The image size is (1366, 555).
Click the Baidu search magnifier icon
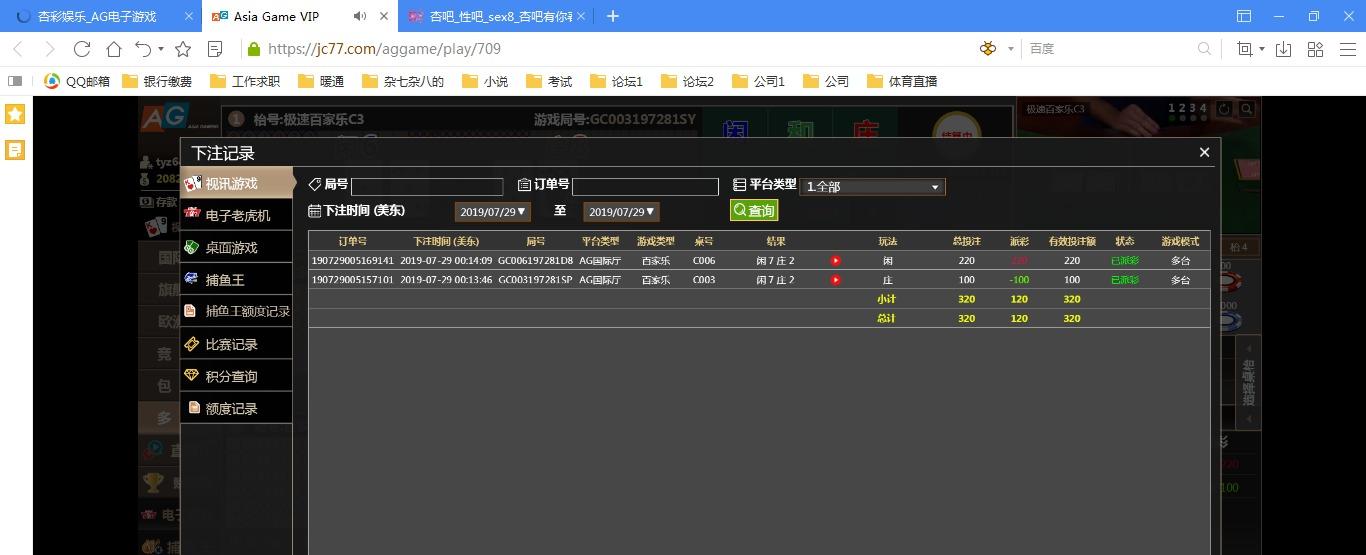1204,49
